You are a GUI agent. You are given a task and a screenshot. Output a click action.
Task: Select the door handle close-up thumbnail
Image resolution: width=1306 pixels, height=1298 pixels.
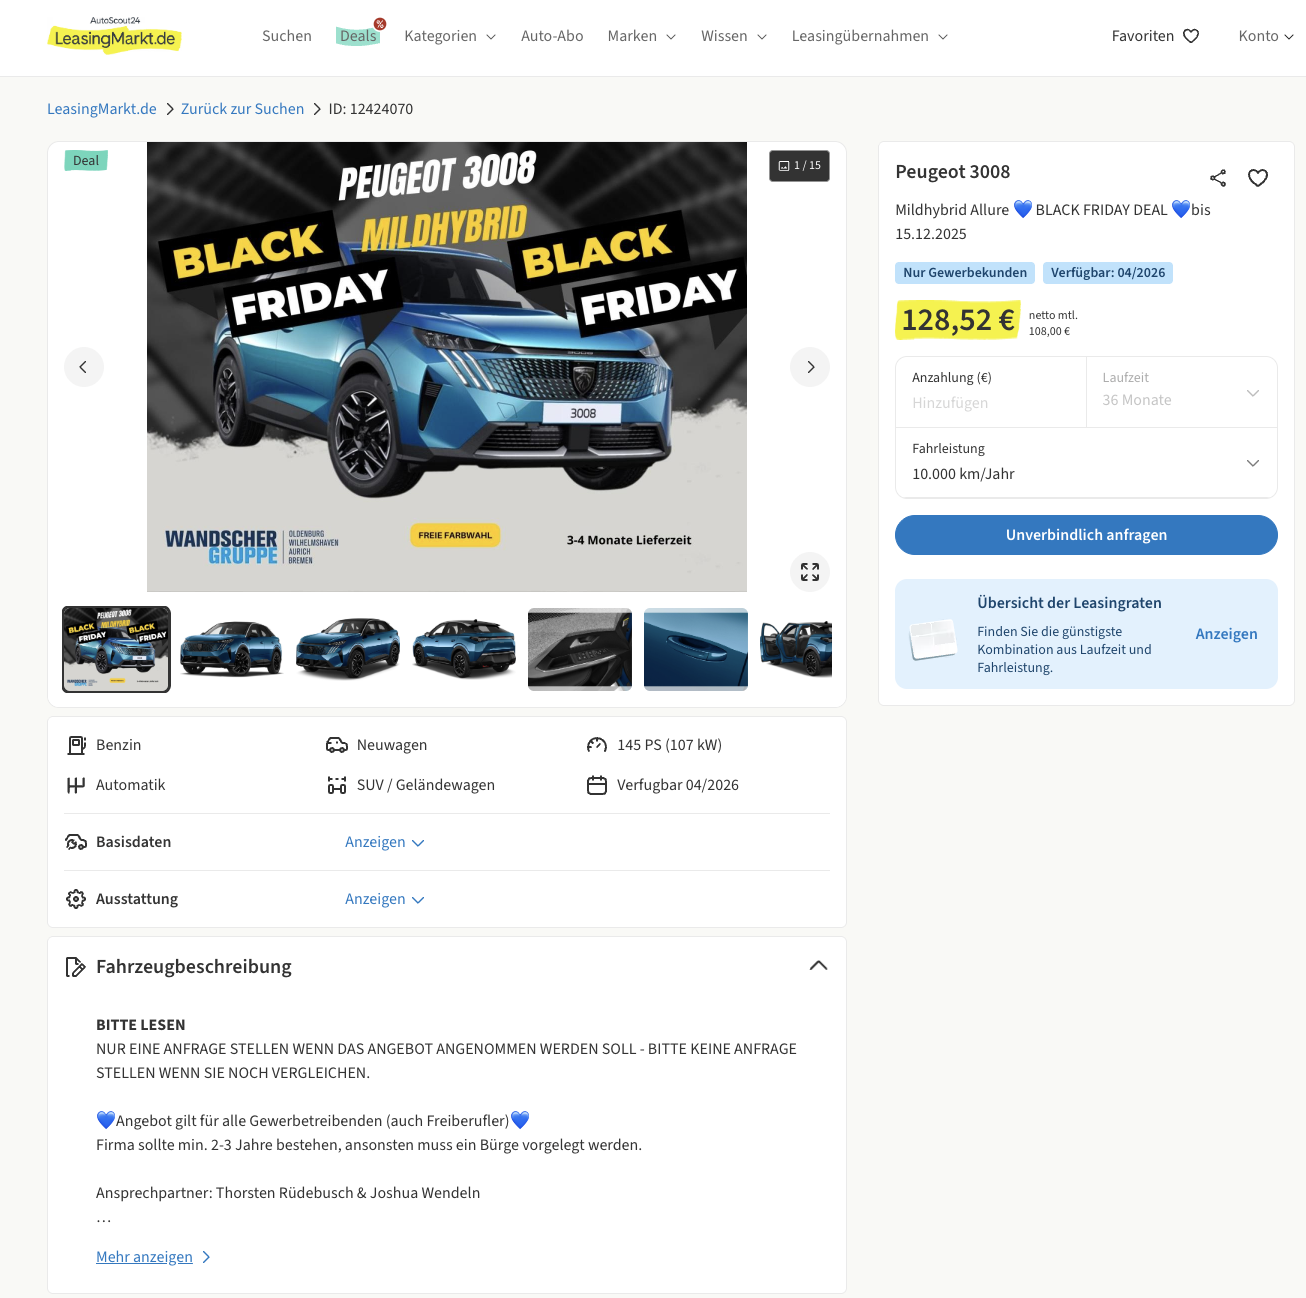tap(696, 649)
